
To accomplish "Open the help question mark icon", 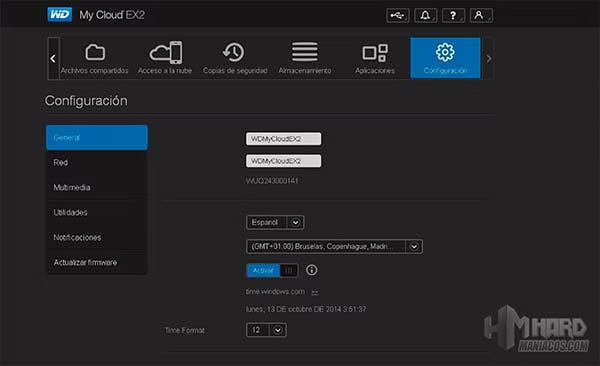I will (x=453, y=16).
